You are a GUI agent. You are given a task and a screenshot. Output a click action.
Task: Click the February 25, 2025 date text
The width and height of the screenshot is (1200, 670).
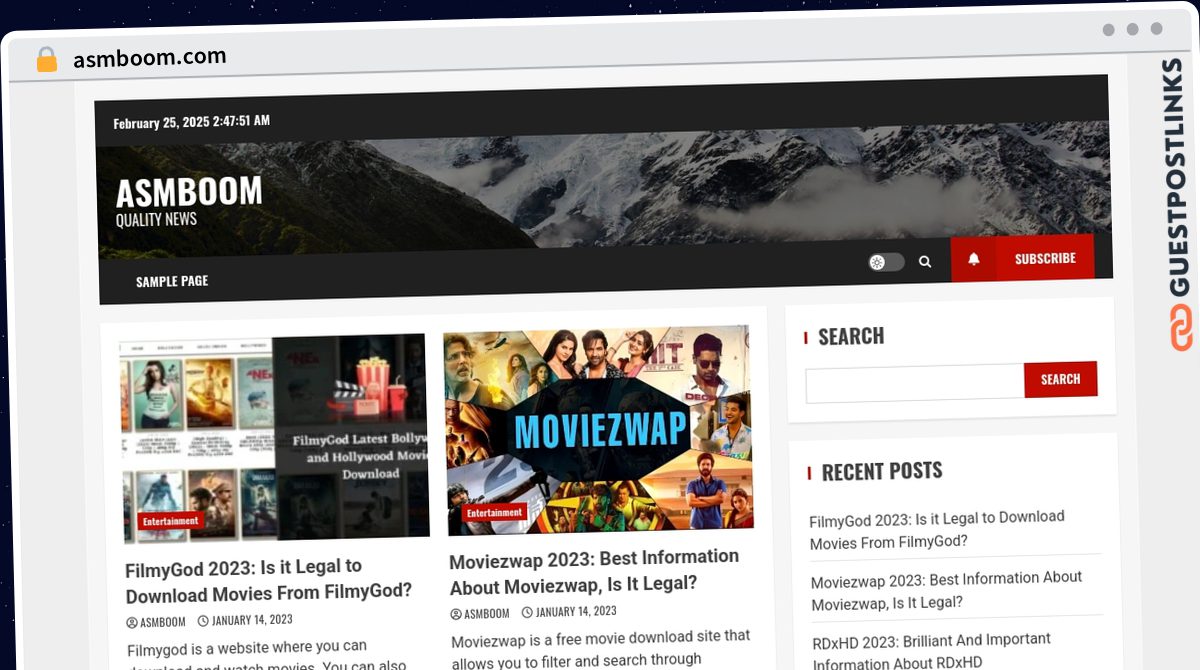pos(191,122)
